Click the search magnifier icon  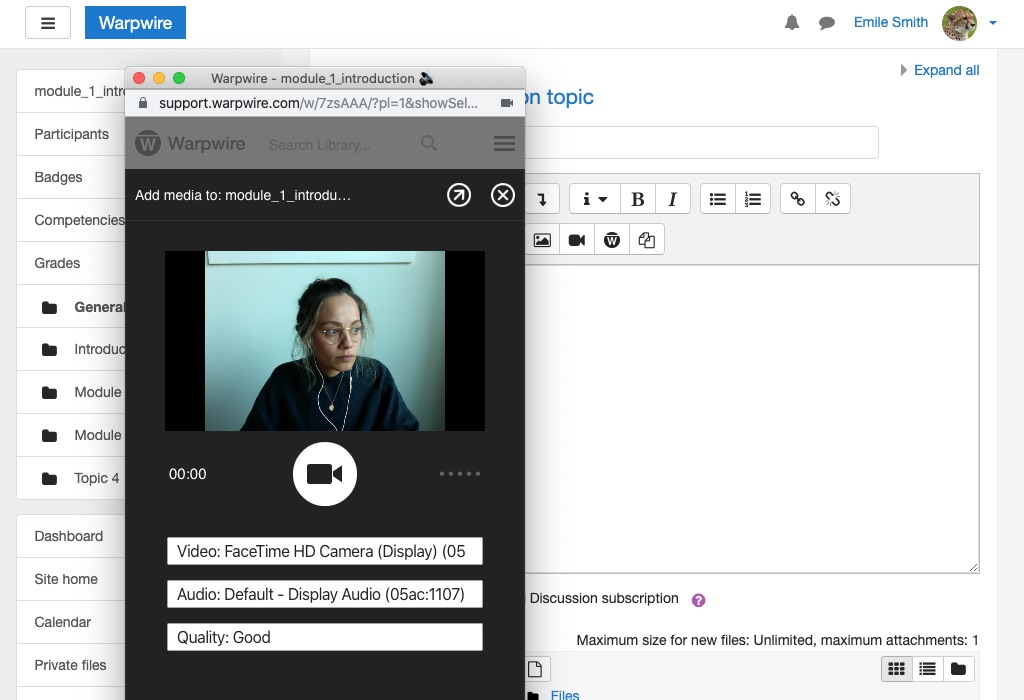tap(429, 143)
